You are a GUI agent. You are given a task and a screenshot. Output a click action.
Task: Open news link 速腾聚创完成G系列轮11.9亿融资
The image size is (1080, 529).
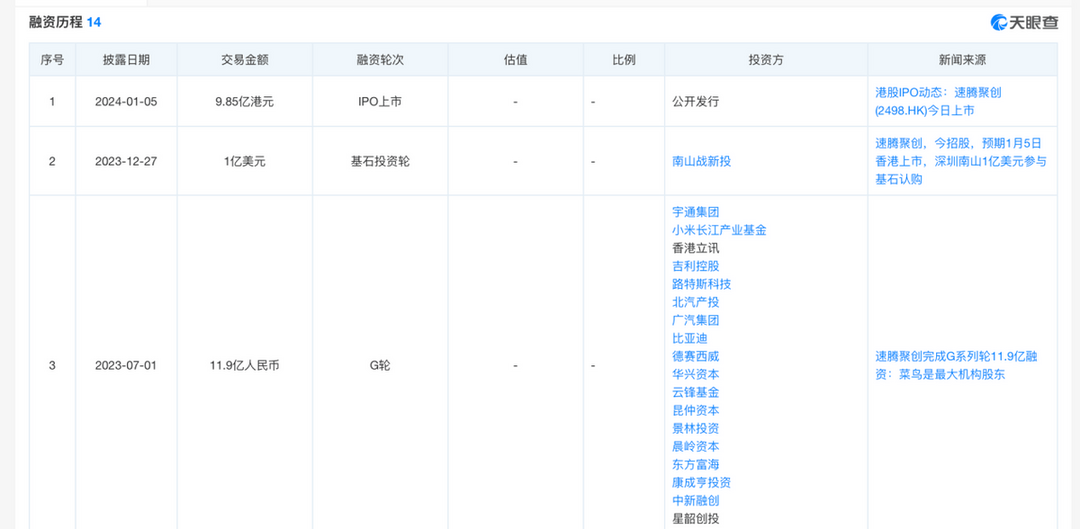957,366
